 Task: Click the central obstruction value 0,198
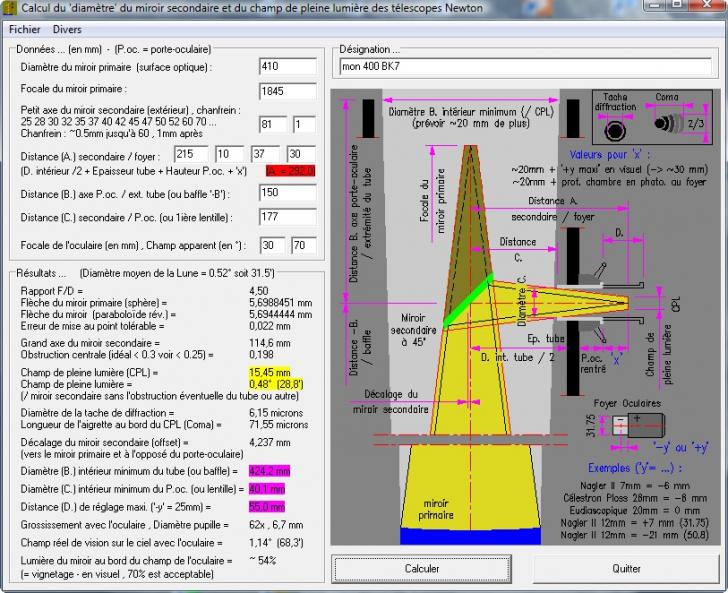(261, 355)
